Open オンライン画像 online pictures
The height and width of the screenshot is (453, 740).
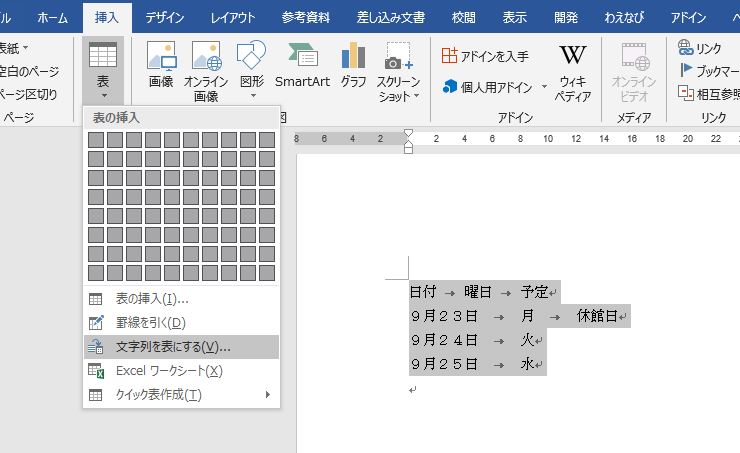tap(206, 72)
